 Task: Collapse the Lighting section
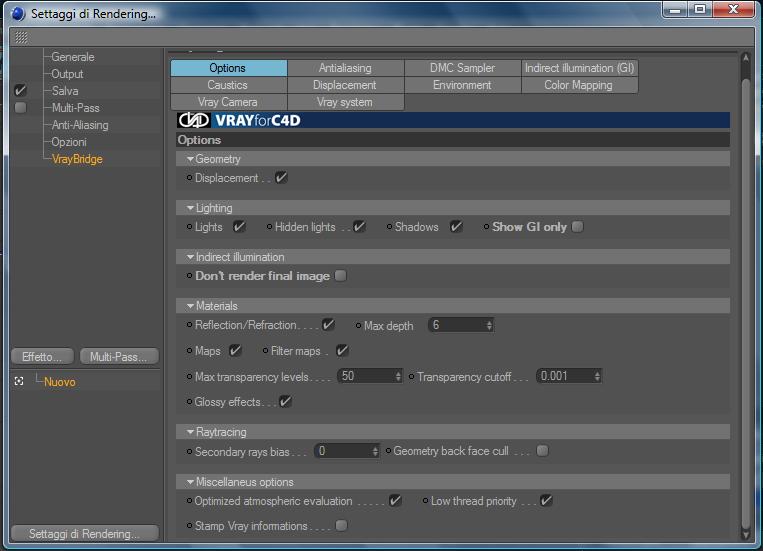190,208
